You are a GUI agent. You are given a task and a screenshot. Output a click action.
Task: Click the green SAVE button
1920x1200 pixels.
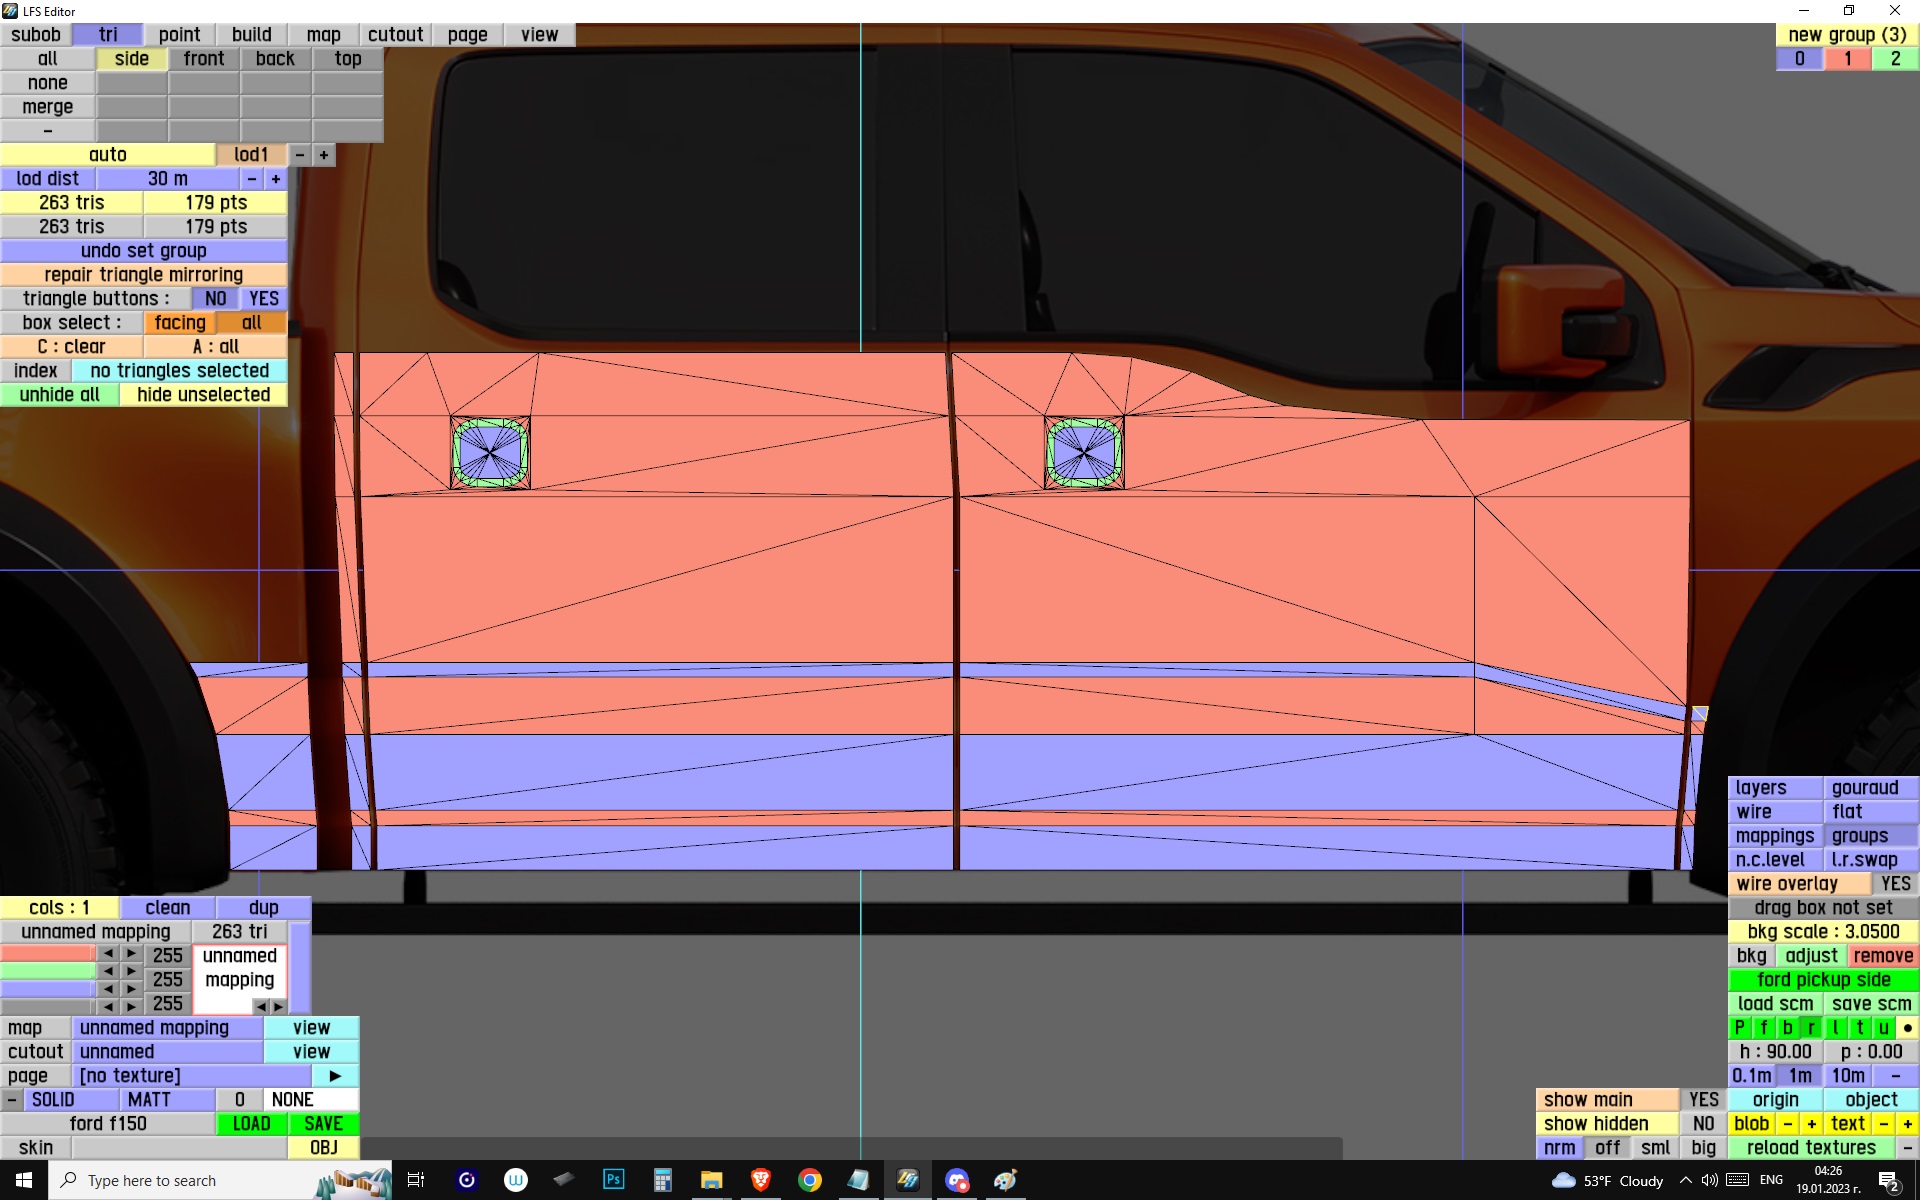323,1124
